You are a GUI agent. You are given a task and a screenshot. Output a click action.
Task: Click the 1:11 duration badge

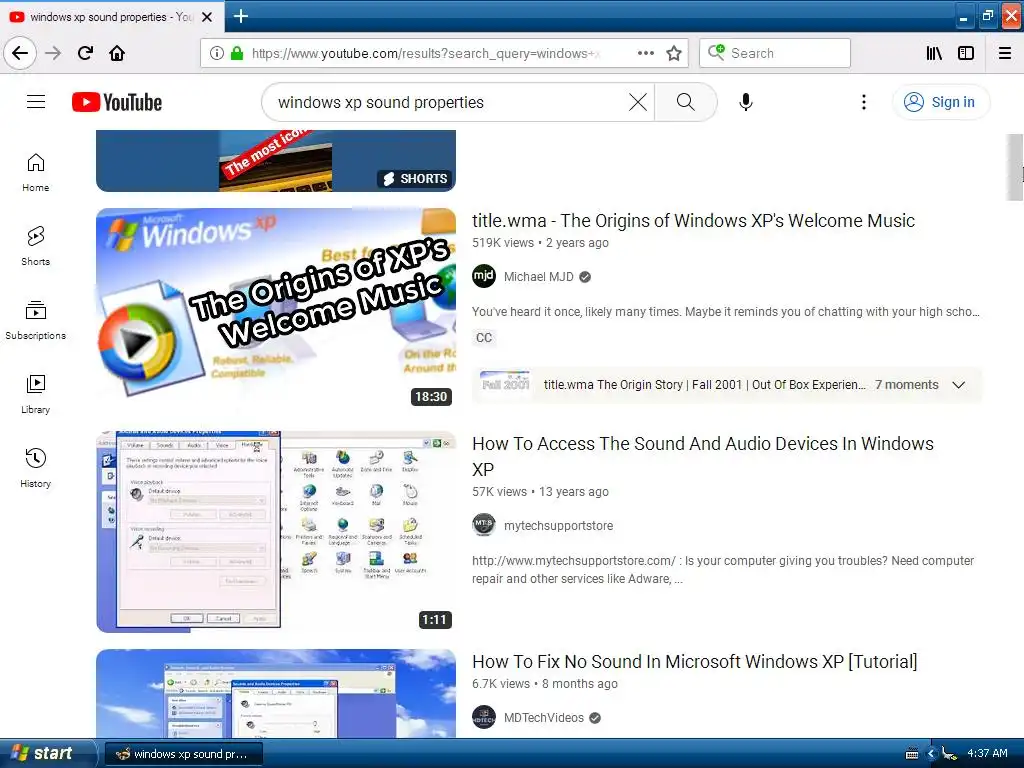point(434,619)
